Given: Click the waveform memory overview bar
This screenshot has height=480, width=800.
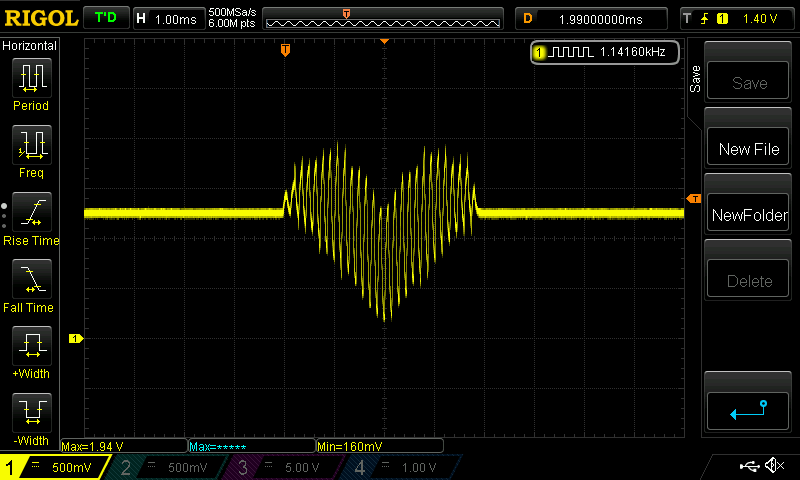Looking at the screenshot, I should [x=383, y=19].
